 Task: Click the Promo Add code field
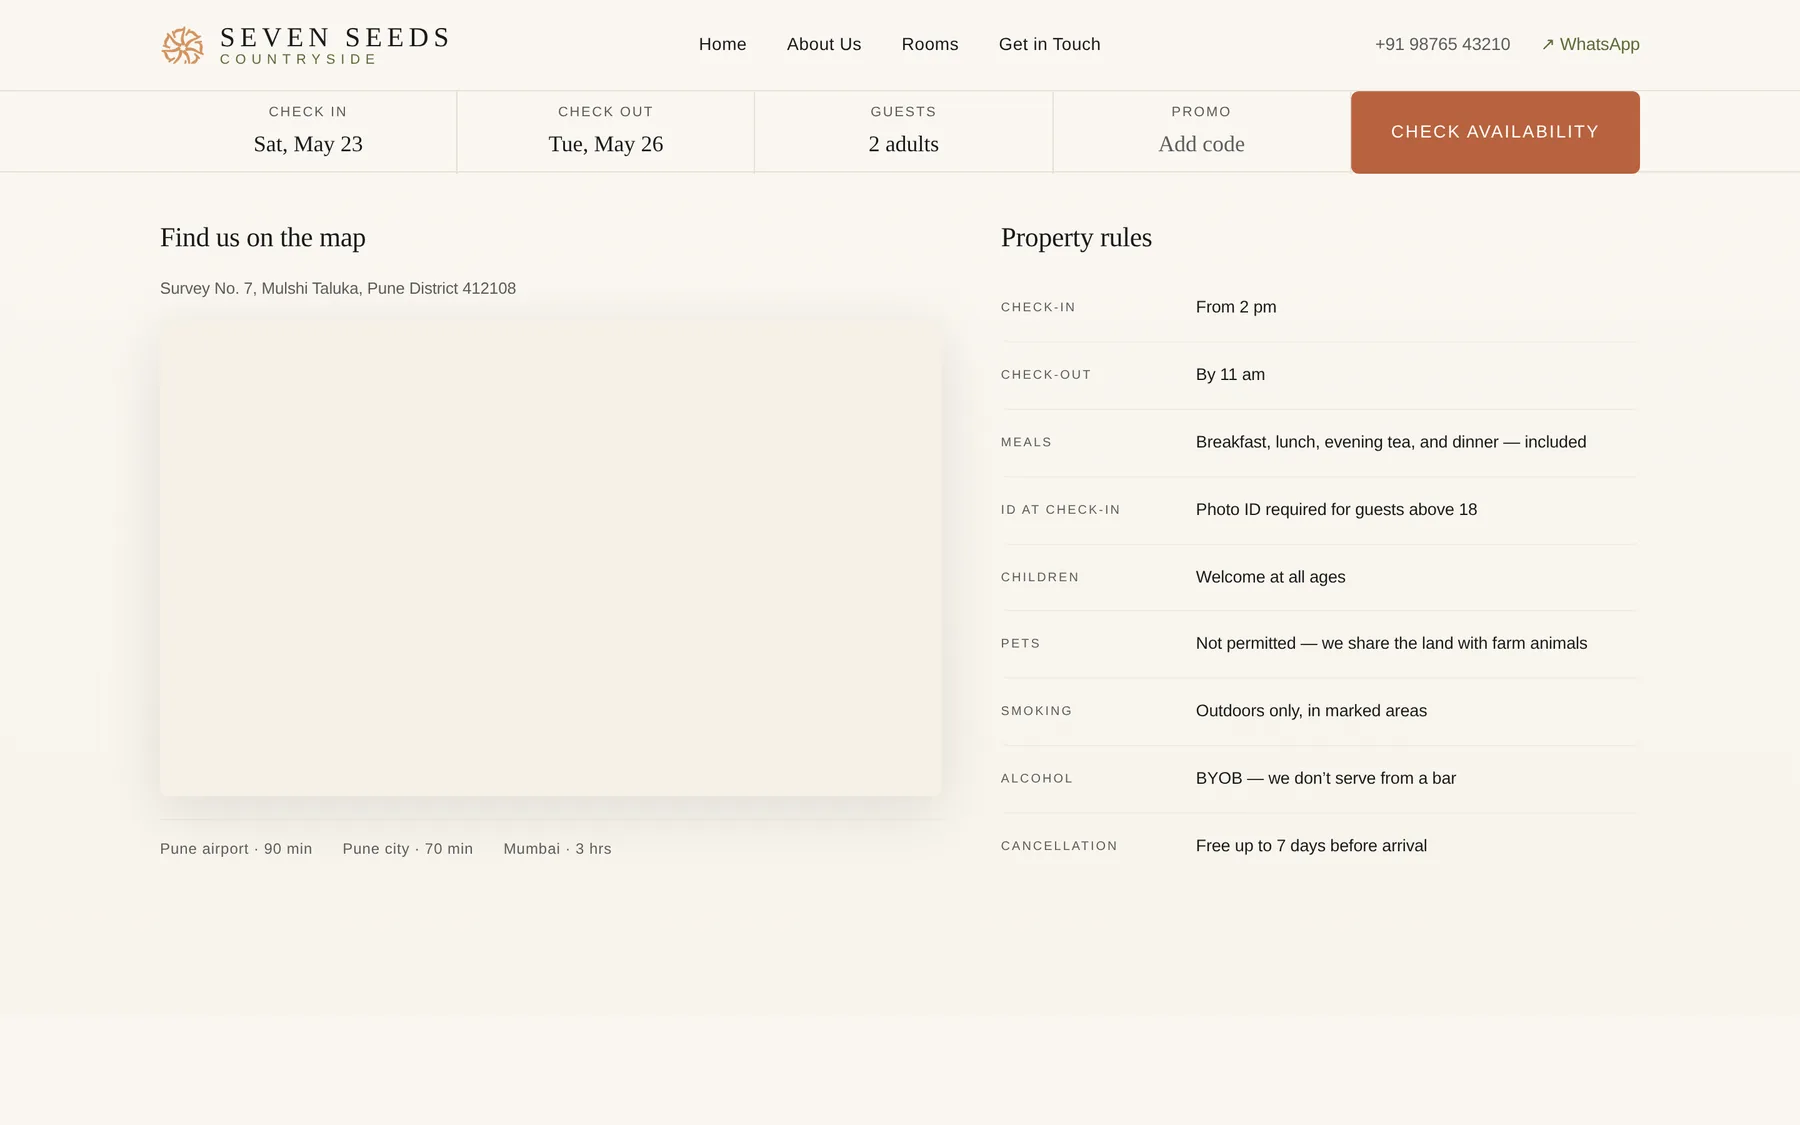coord(1201,132)
